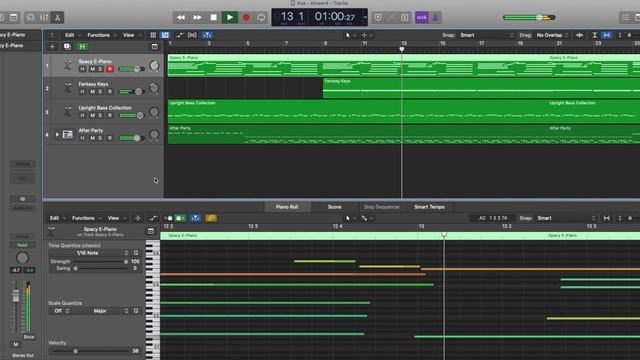Switch to the Smart Tempo tab
The height and width of the screenshot is (360, 640).
430,207
